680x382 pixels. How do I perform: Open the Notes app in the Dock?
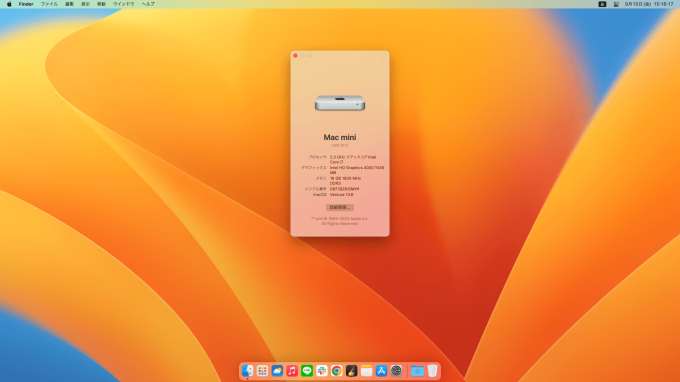point(366,371)
